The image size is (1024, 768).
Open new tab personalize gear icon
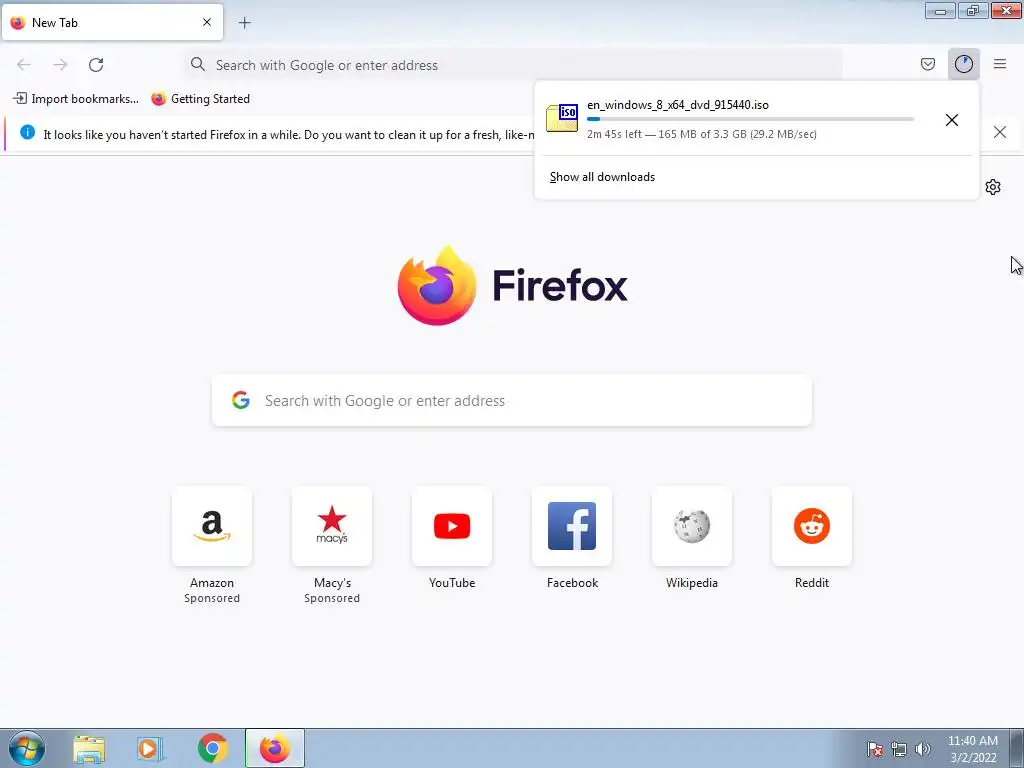coord(993,187)
